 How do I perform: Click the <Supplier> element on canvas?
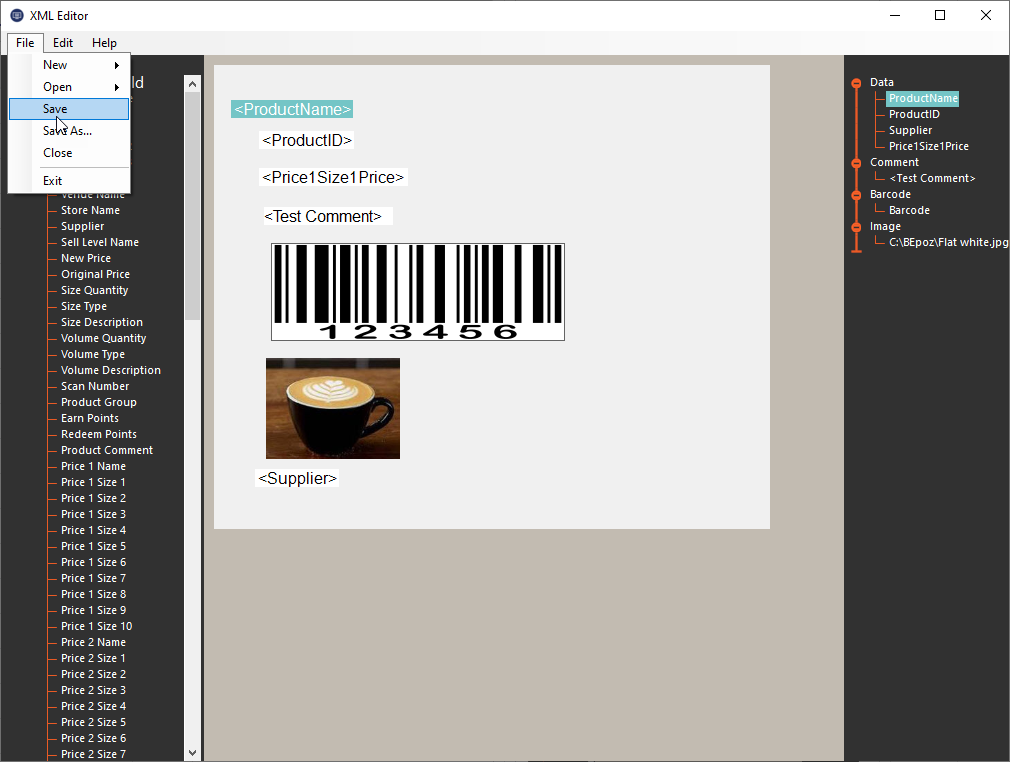point(297,479)
